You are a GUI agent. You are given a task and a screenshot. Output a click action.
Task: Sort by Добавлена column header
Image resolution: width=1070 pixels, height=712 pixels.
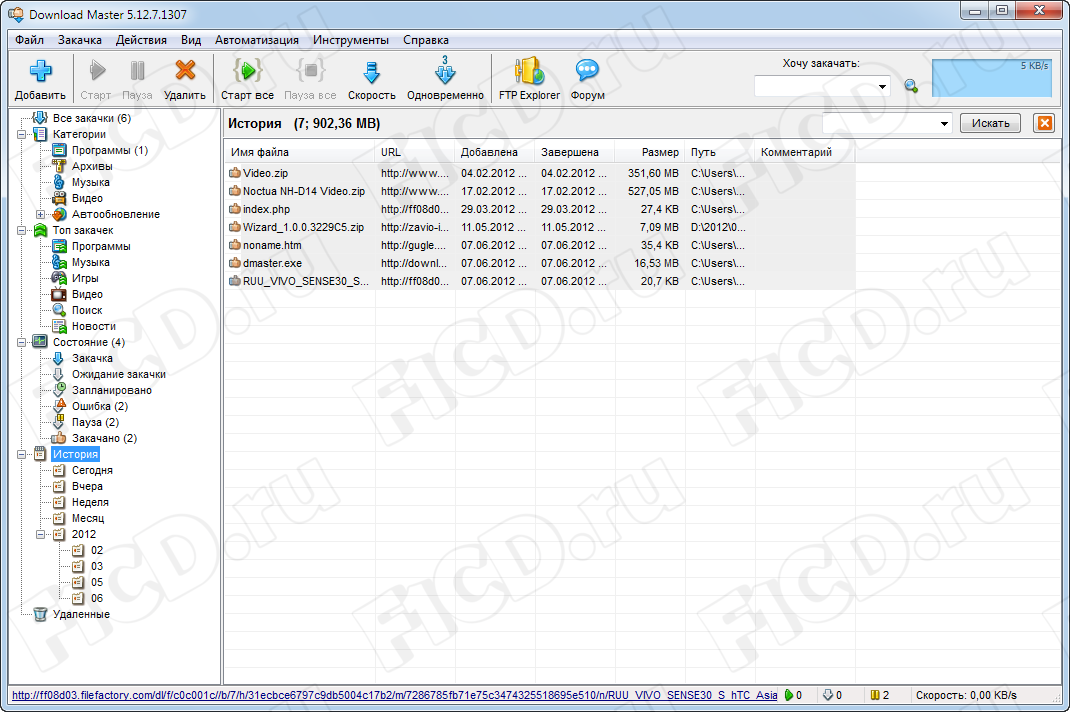[x=495, y=152]
